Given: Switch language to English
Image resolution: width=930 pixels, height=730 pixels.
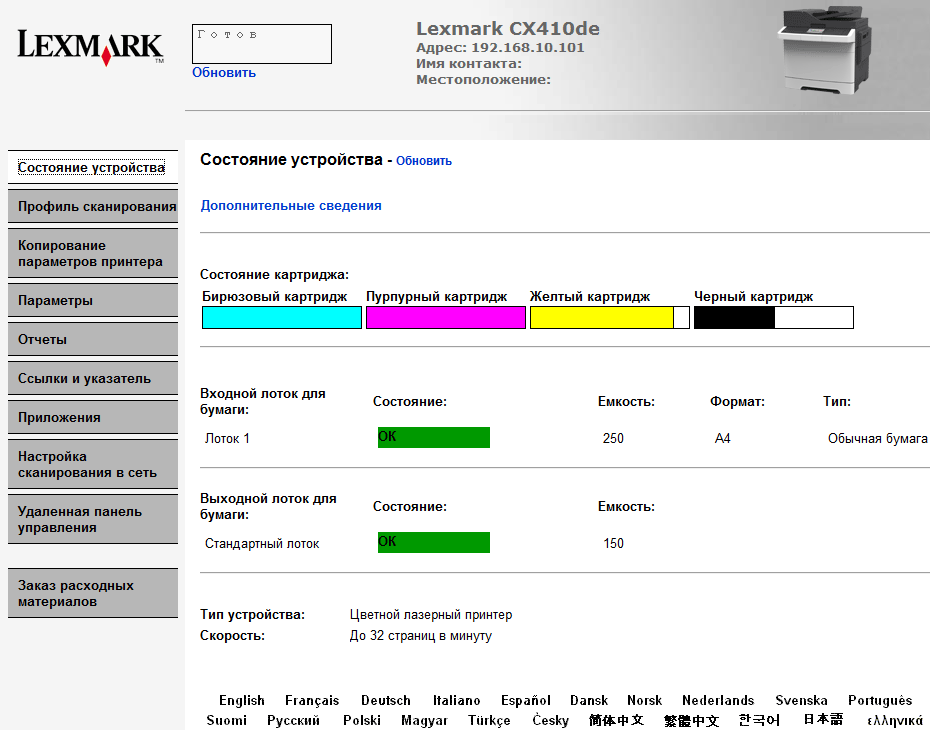Looking at the screenshot, I should [x=241, y=700].
